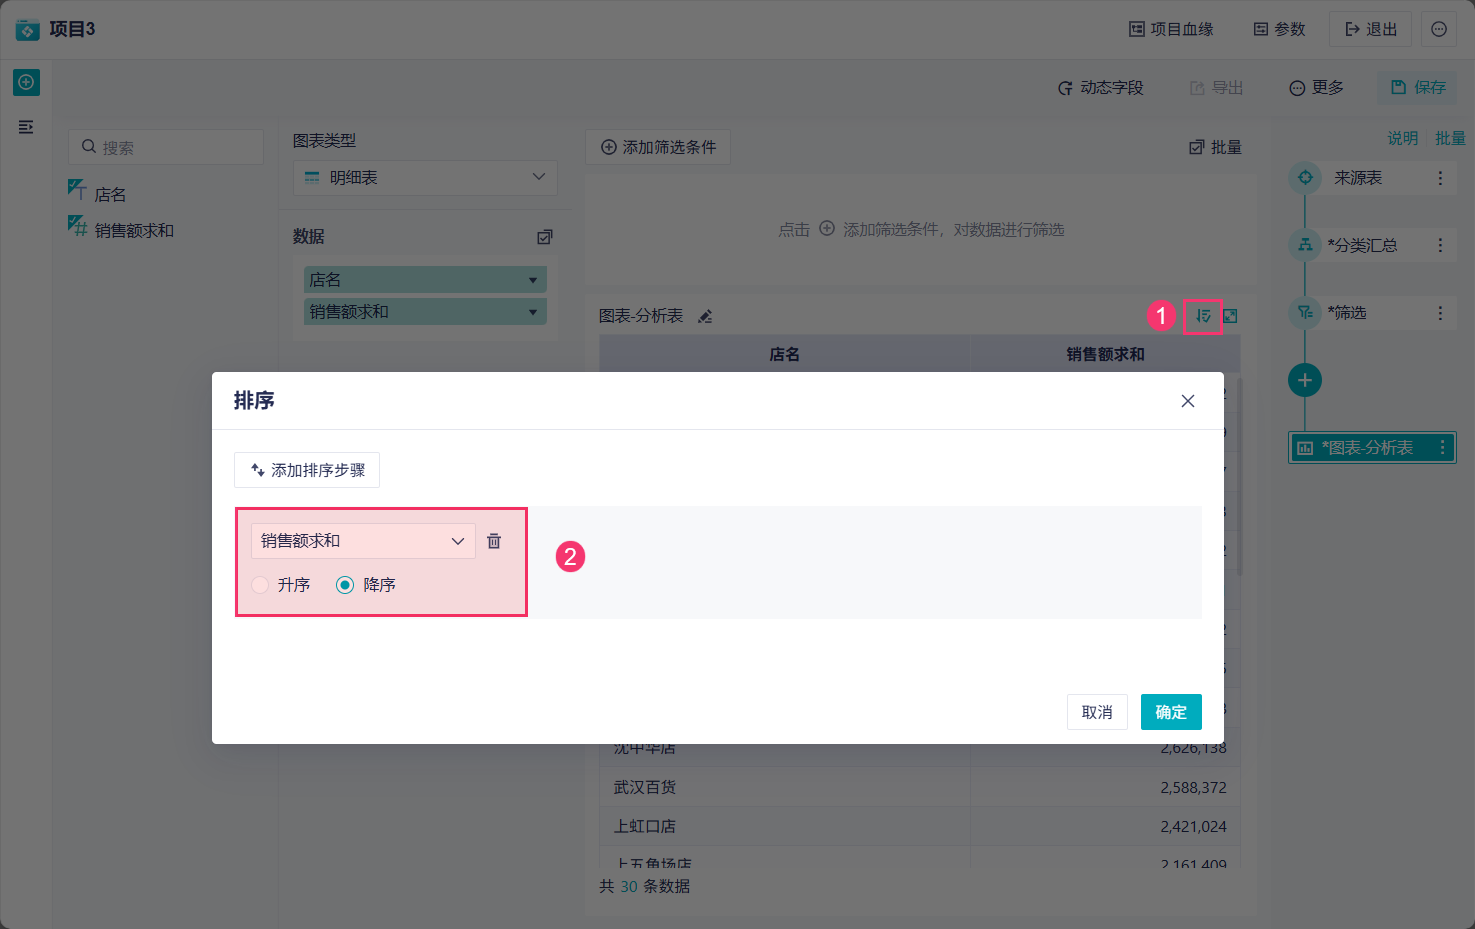Open the 数据 panel batch-select icon

pos(545,237)
